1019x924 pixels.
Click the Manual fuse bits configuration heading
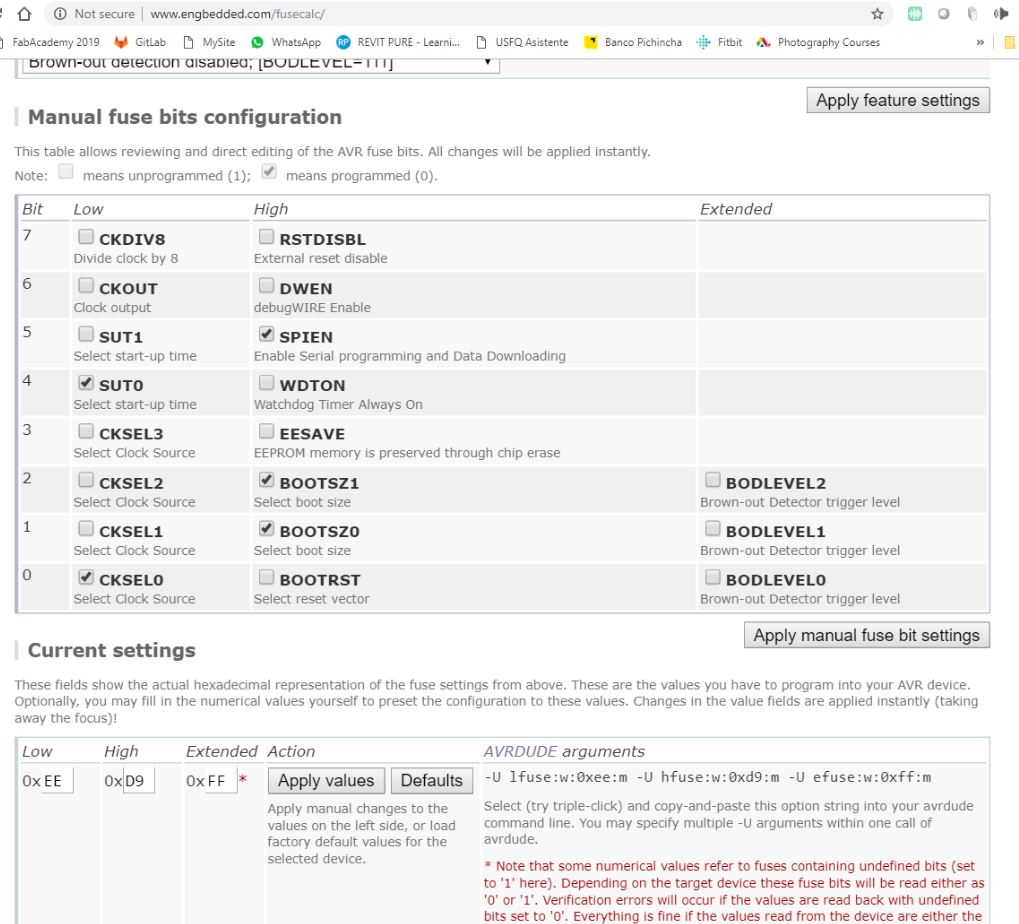[185, 117]
